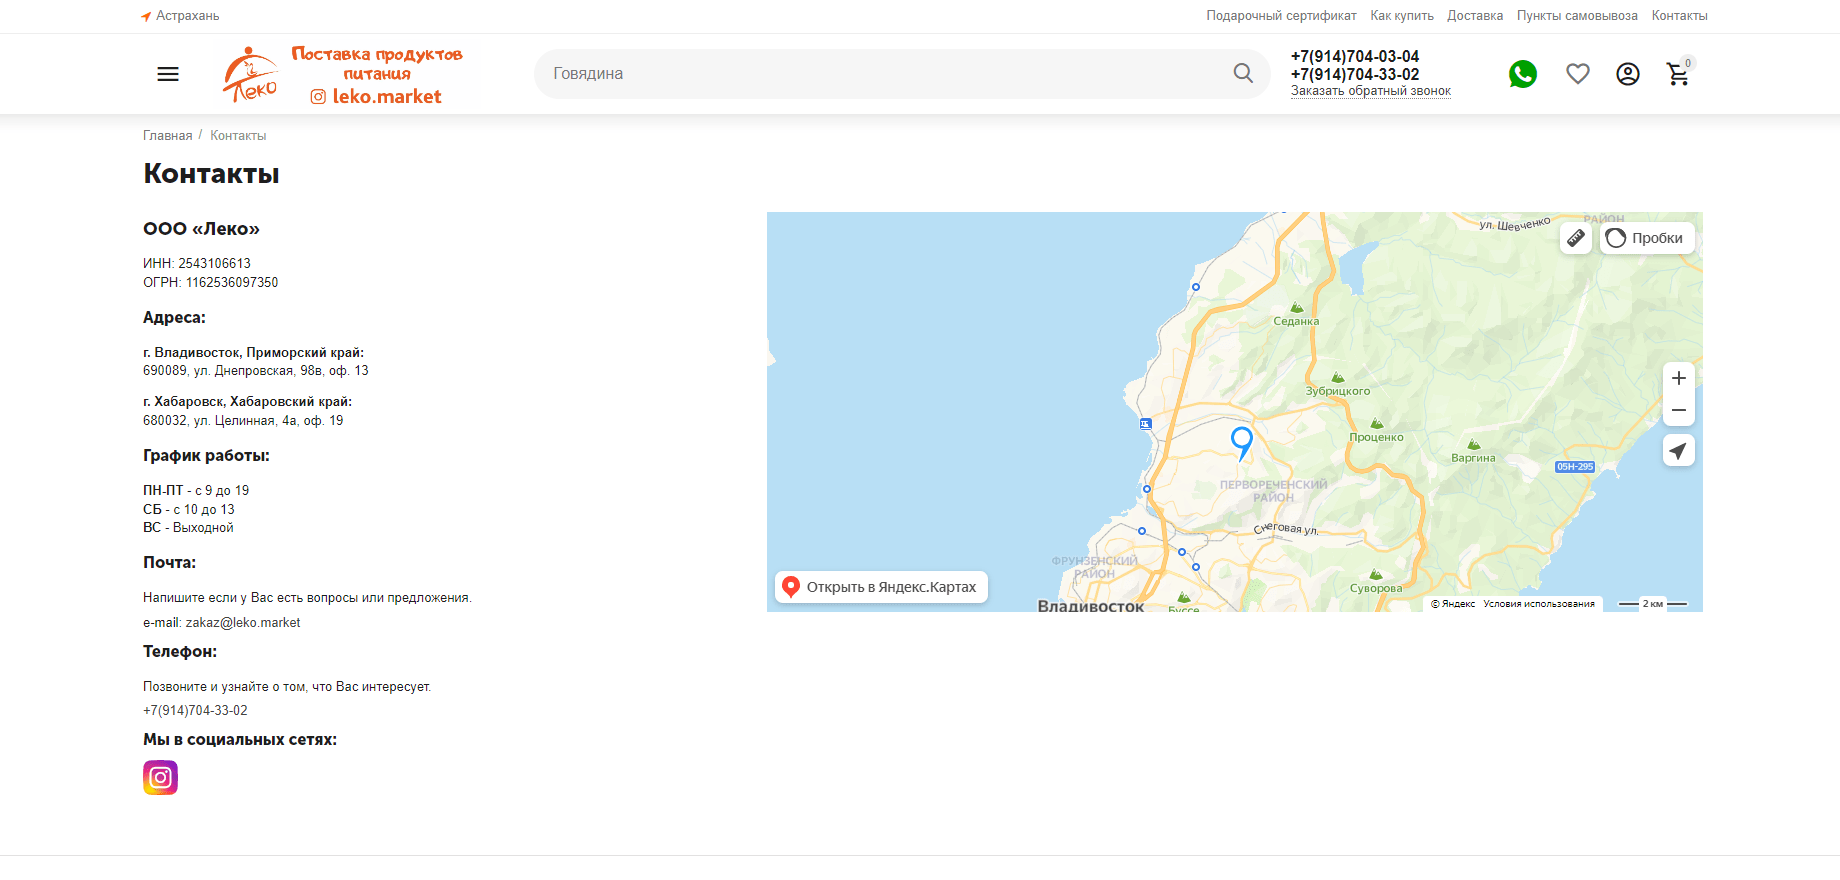Click address ул. Целинная, 4а

click(245, 421)
